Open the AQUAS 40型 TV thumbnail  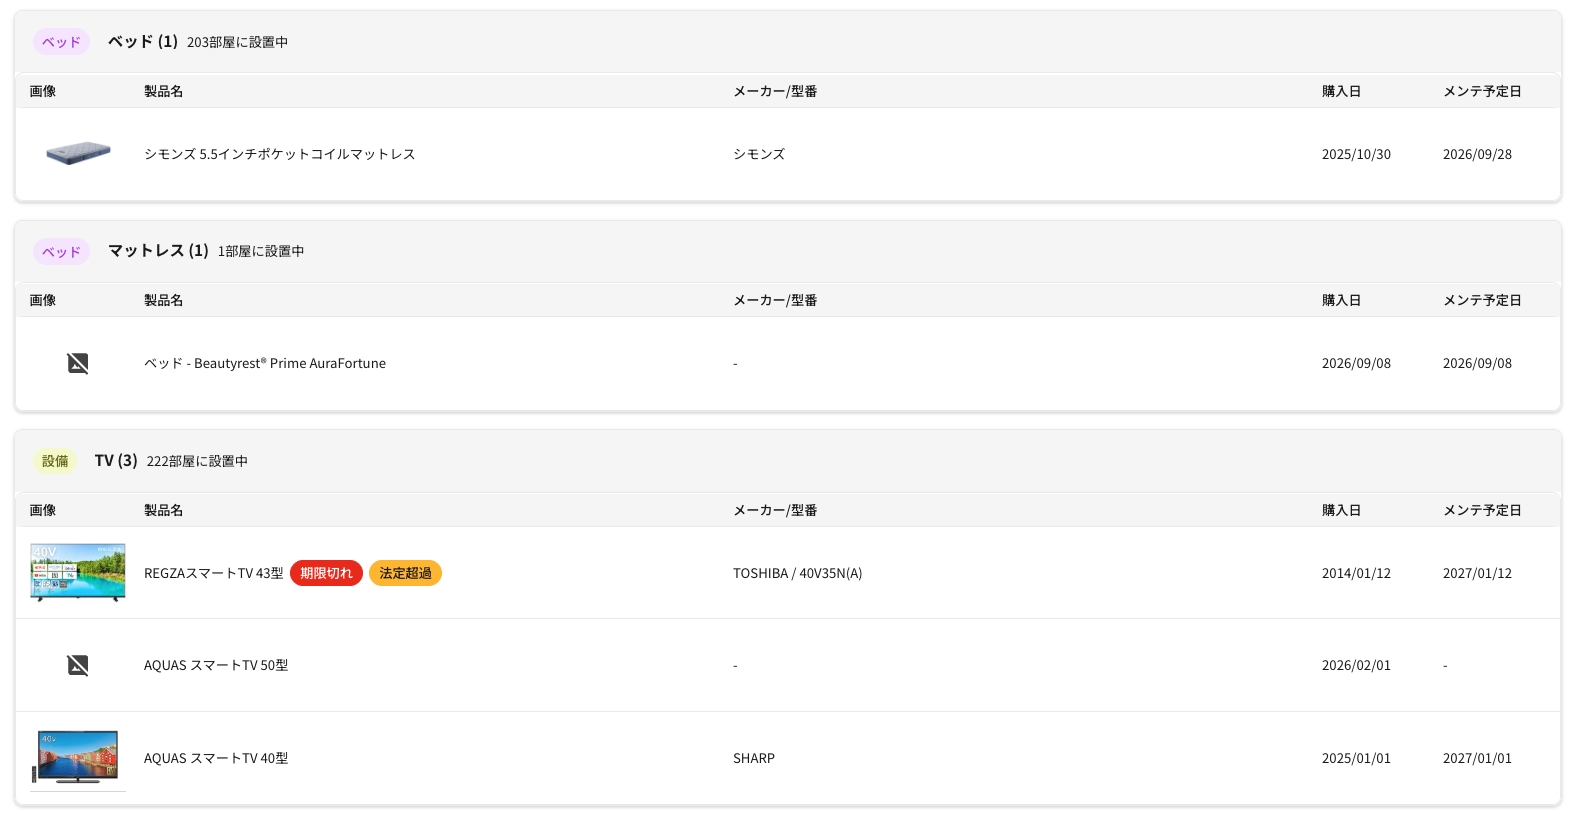pyautogui.click(x=78, y=757)
